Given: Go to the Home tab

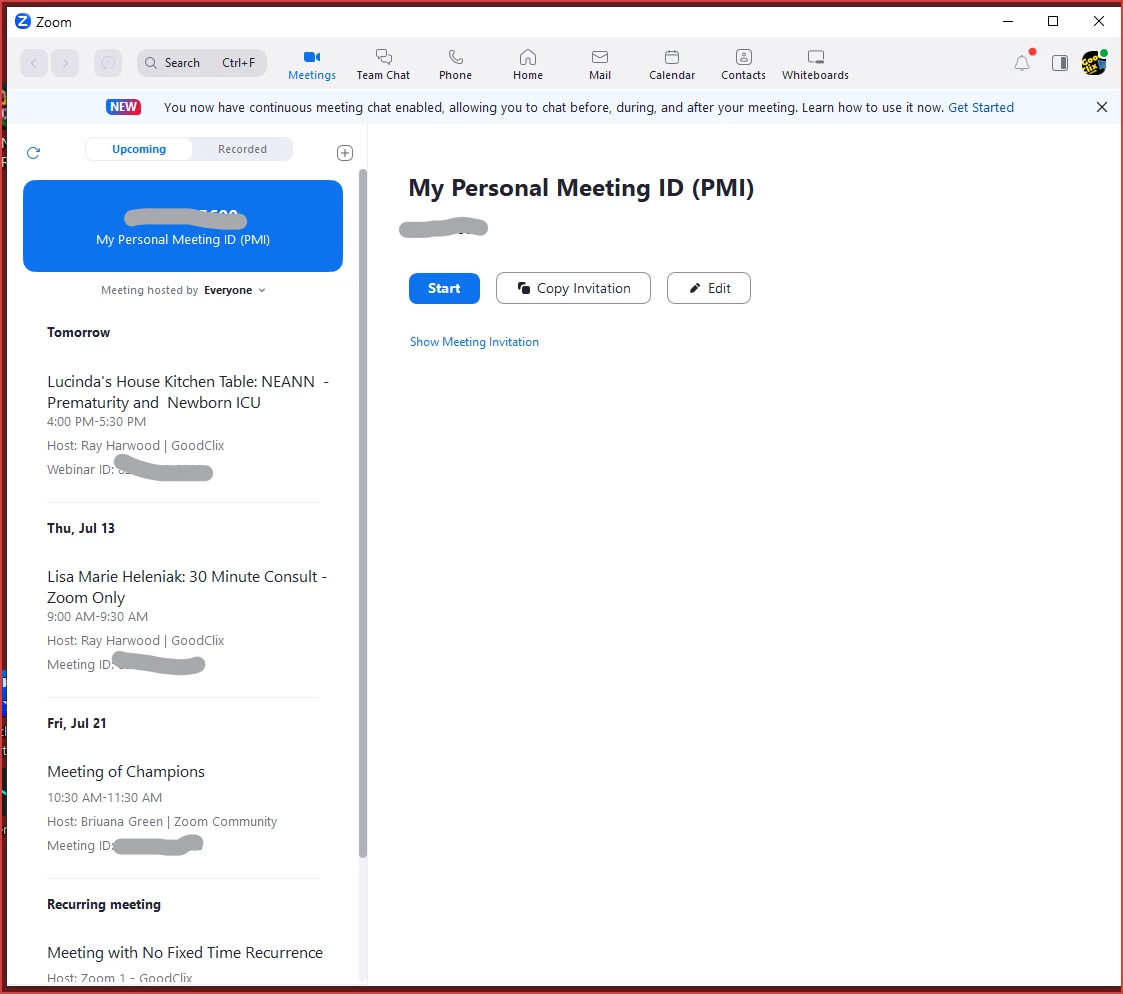Looking at the screenshot, I should pos(528,65).
